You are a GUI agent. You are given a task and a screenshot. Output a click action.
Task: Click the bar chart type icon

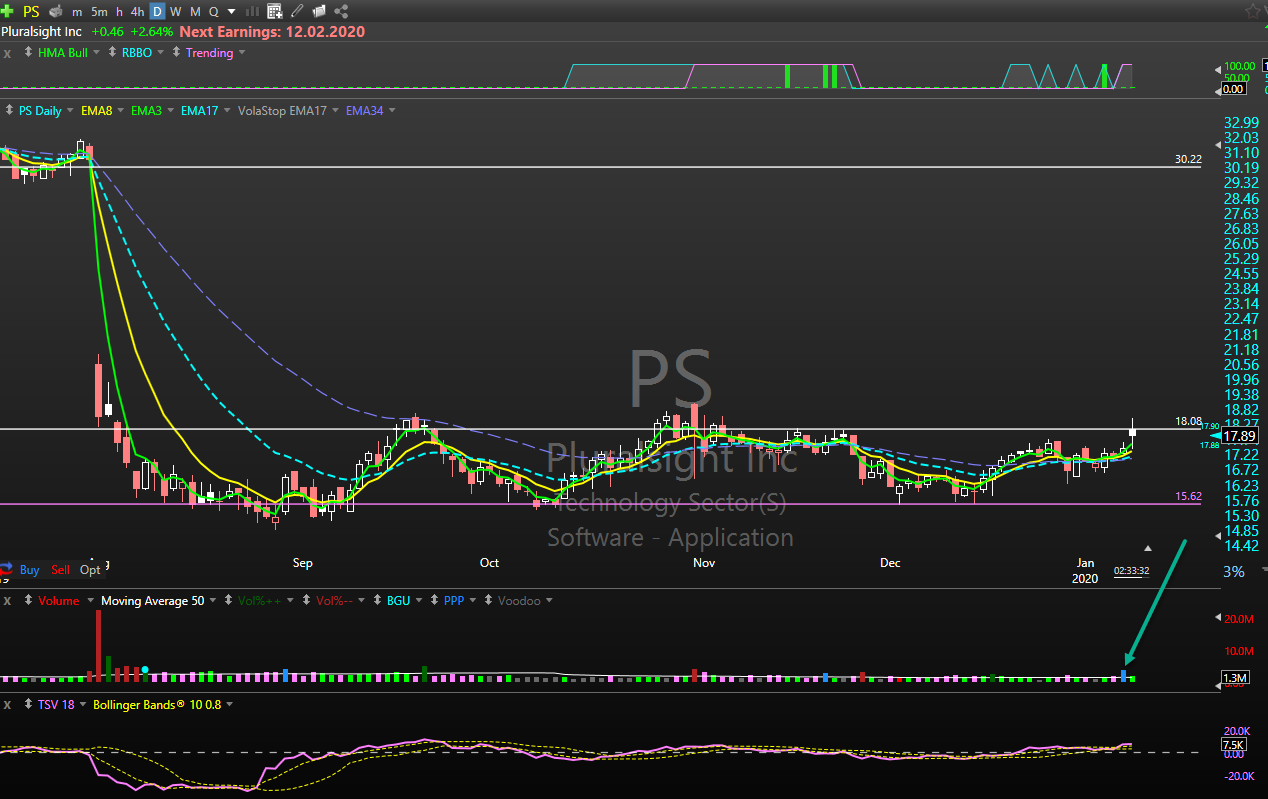click(x=252, y=12)
